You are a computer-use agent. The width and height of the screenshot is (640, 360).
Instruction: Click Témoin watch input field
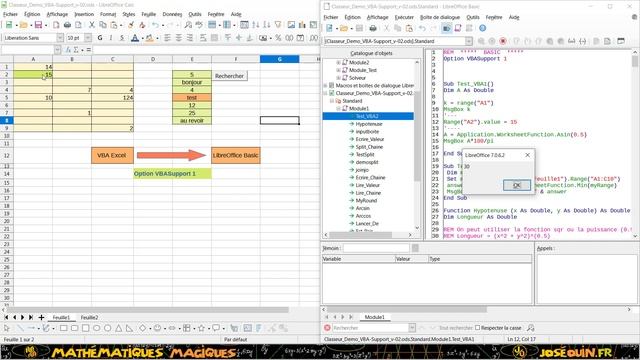[376, 248]
